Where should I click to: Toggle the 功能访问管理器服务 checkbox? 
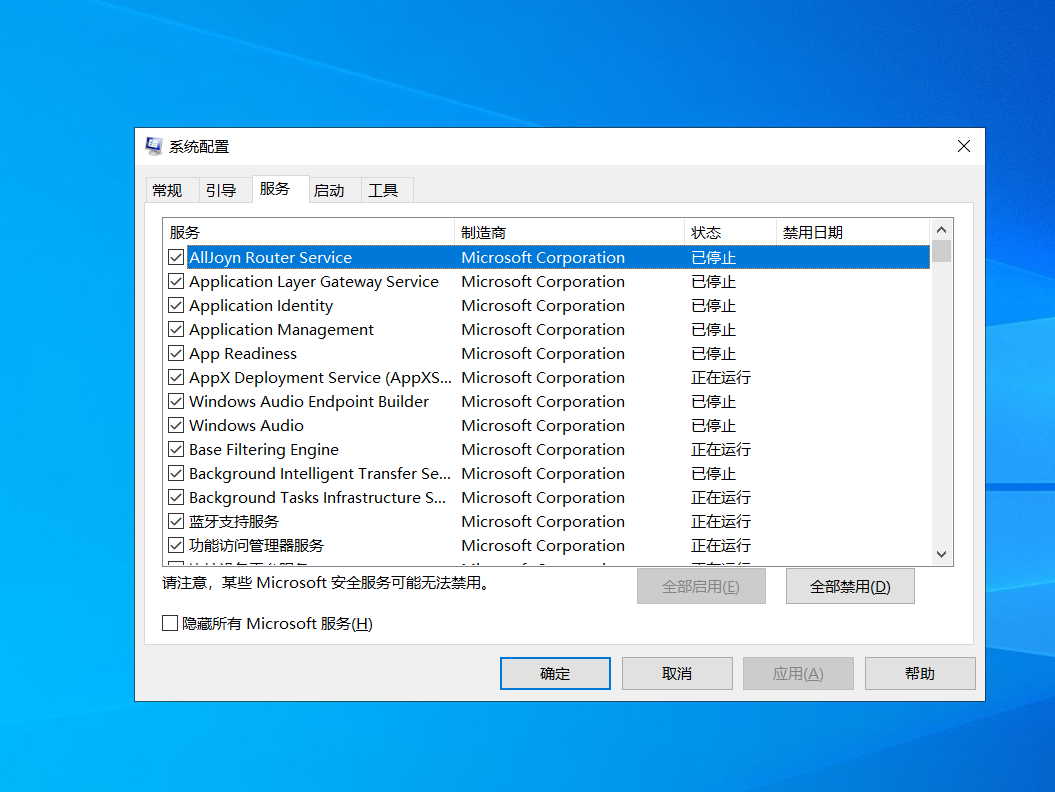pyautogui.click(x=176, y=546)
